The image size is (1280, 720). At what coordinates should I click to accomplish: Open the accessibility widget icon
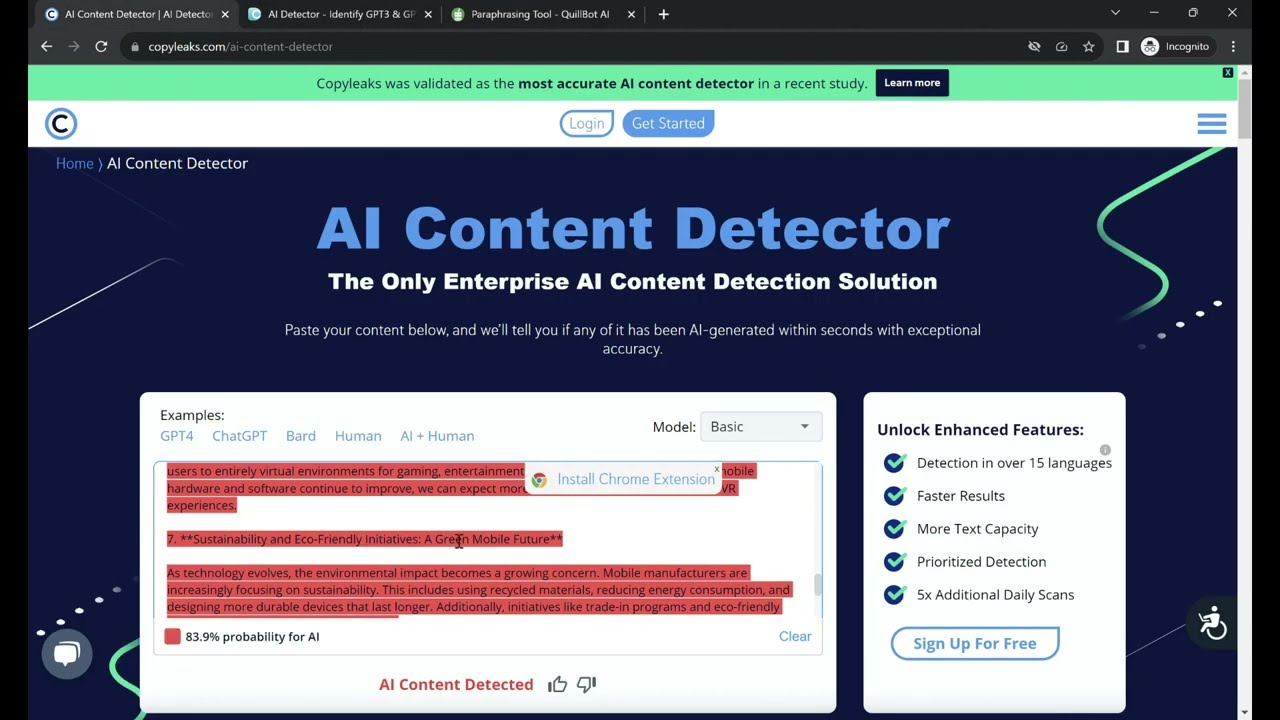(x=1212, y=623)
